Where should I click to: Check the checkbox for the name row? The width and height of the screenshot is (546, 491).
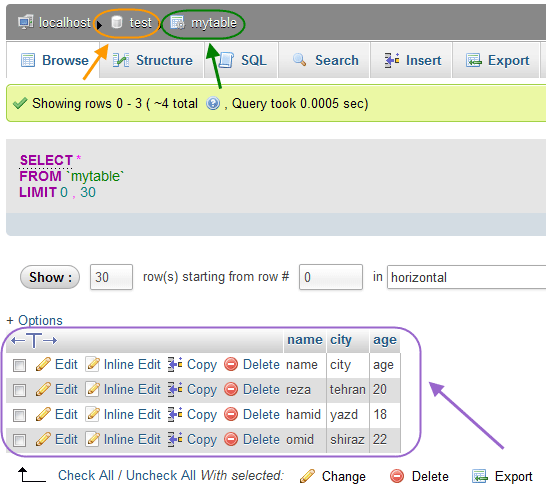[x=19, y=365]
